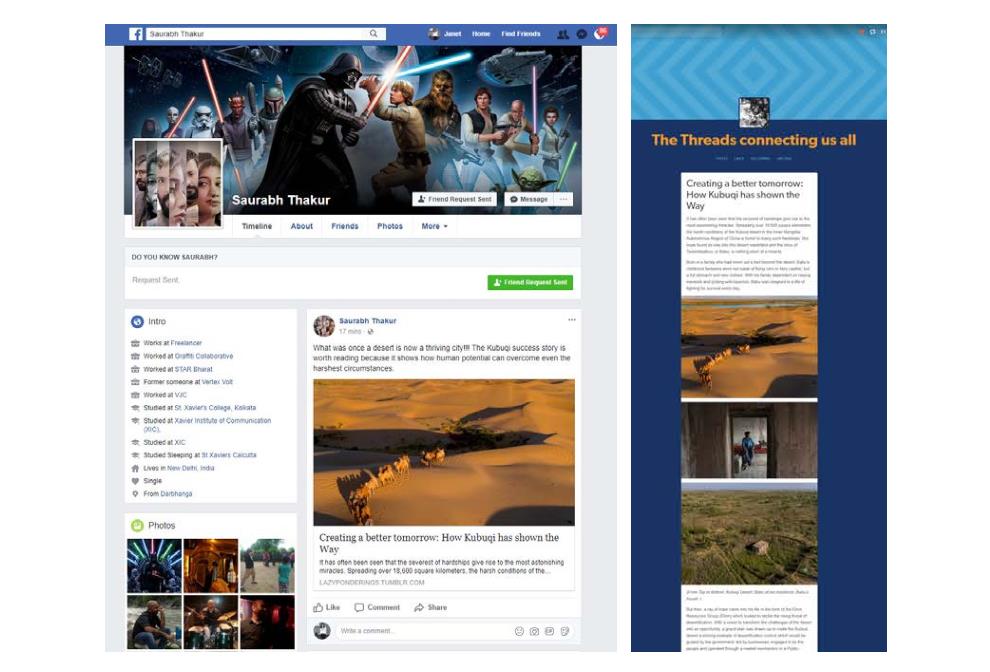990x672 pixels.
Task: Click Janet profile name in the top bar
Action: click(x=453, y=34)
